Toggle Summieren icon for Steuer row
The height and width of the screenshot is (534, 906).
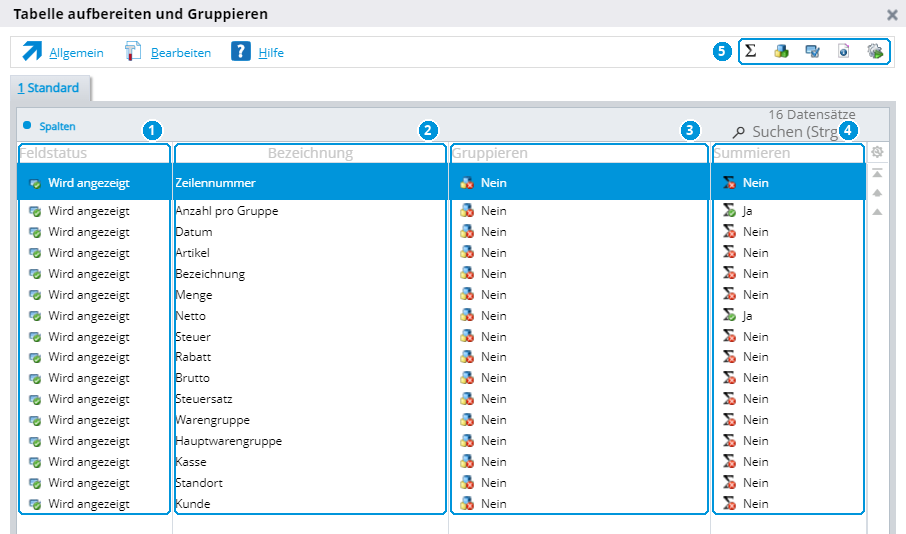(729, 336)
